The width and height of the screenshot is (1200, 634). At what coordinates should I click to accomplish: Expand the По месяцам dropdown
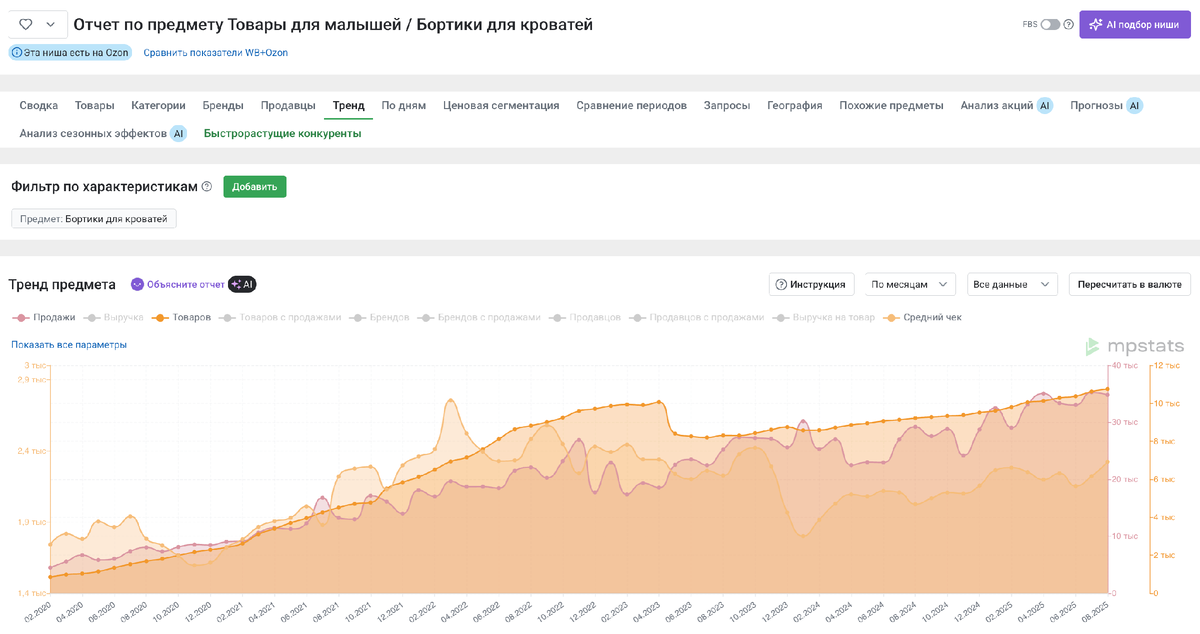tap(910, 284)
